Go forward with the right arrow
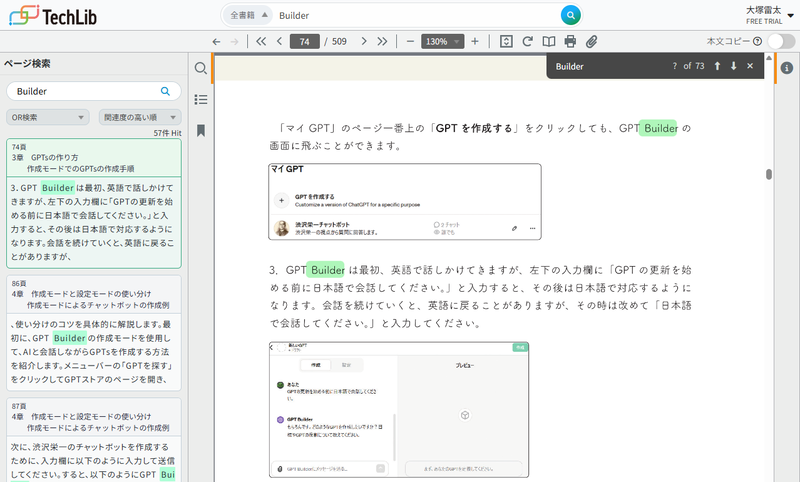Viewport: 800px width, 482px height. [x=234, y=41]
